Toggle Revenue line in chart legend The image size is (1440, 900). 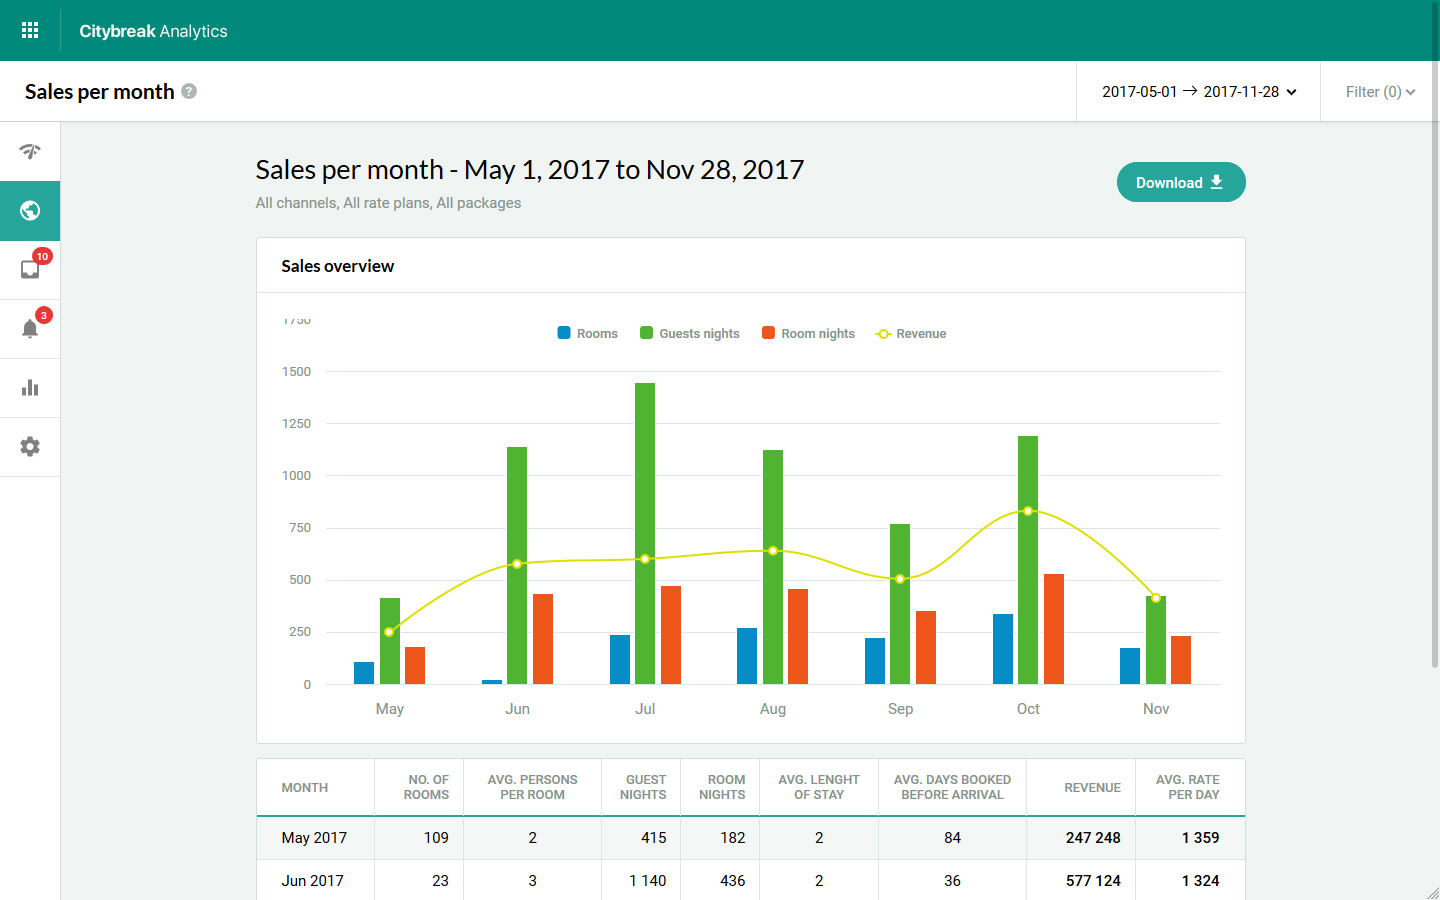click(911, 334)
